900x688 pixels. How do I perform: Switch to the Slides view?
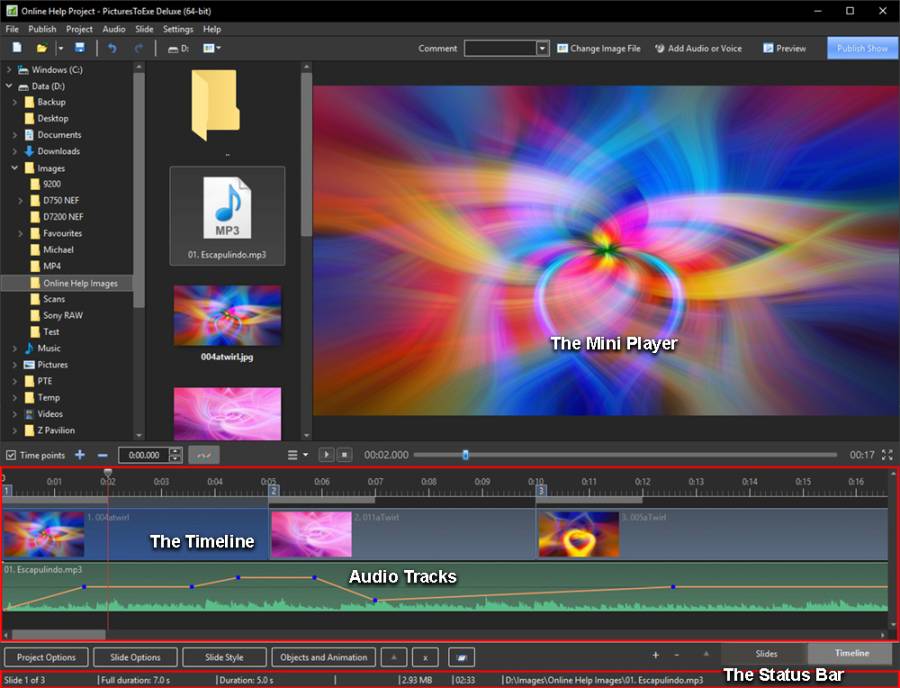point(765,654)
